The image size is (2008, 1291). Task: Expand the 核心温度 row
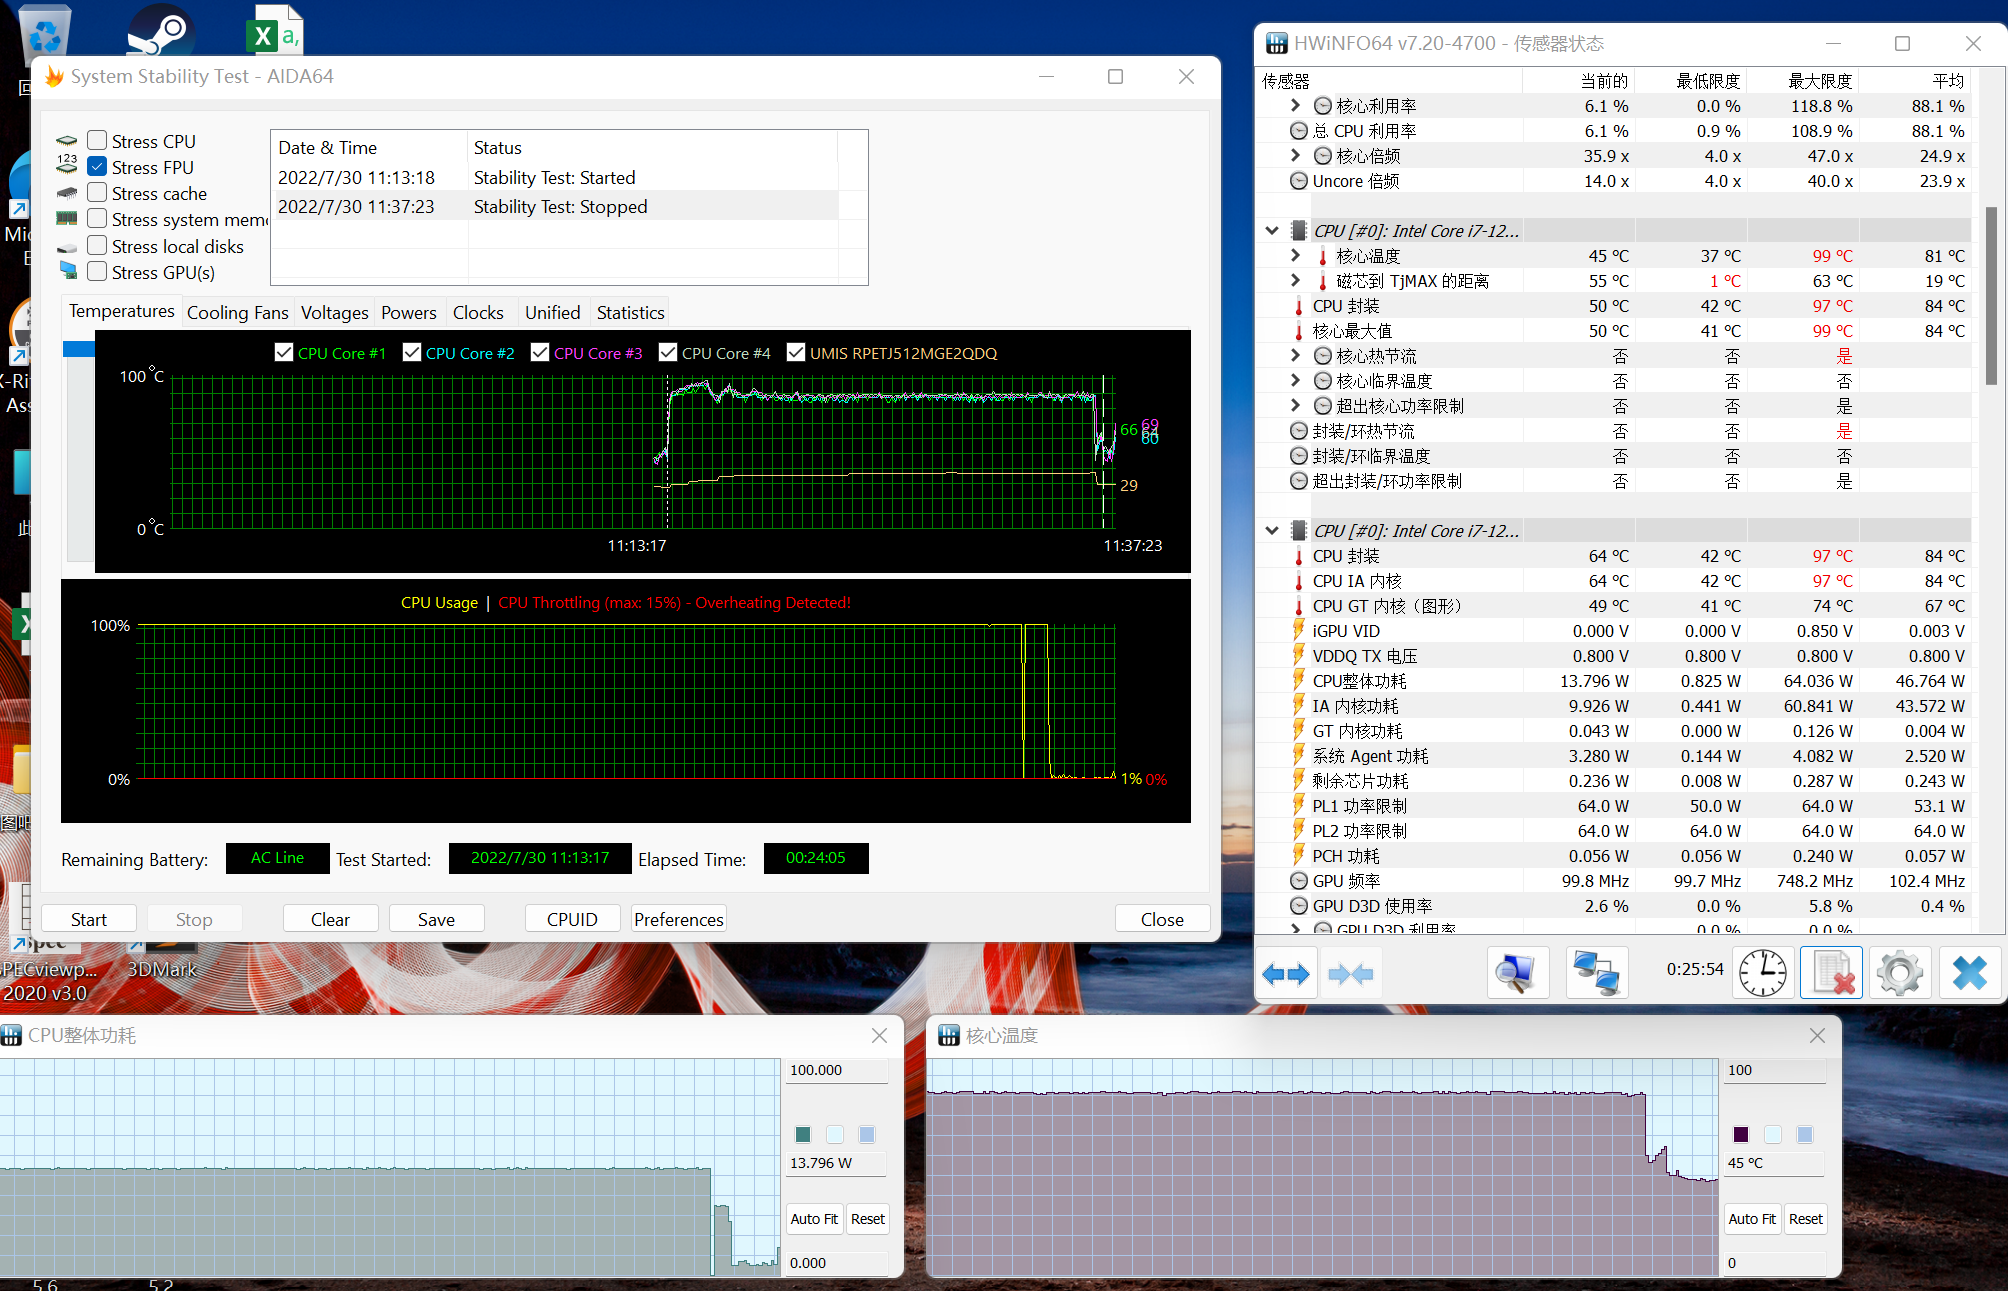[1296, 255]
